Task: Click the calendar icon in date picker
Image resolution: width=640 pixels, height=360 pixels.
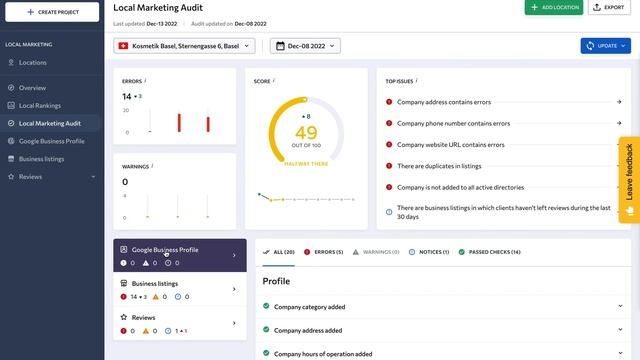Action: coord(280,46)
